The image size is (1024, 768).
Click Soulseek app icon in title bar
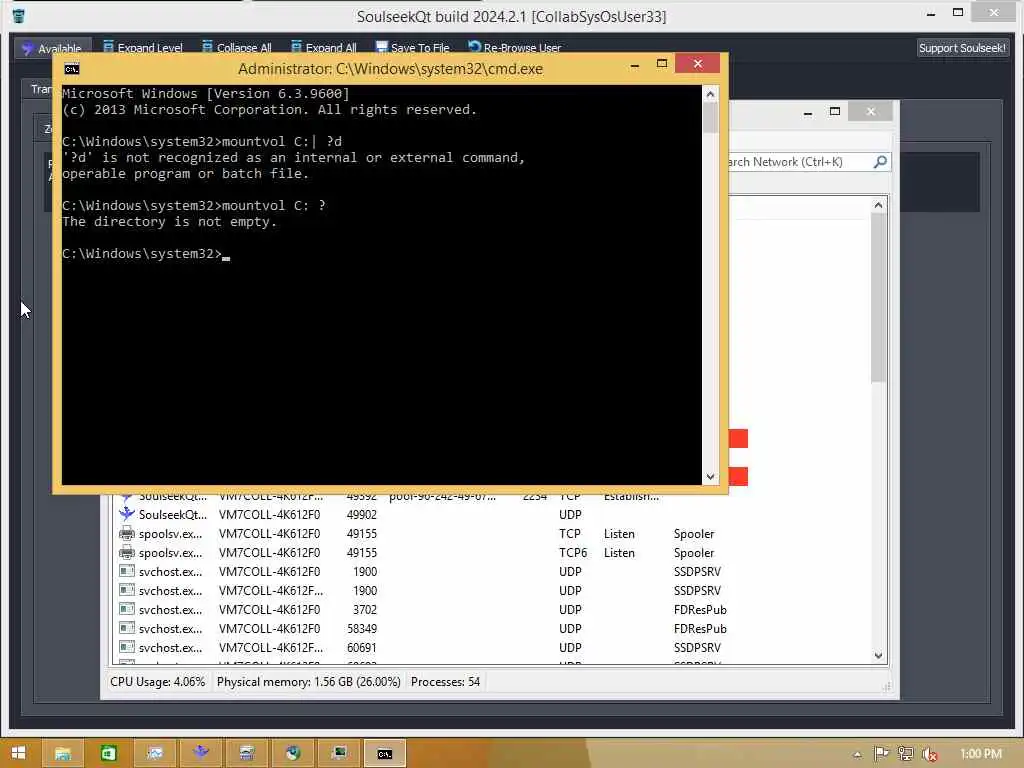click(x=19, y=16)
